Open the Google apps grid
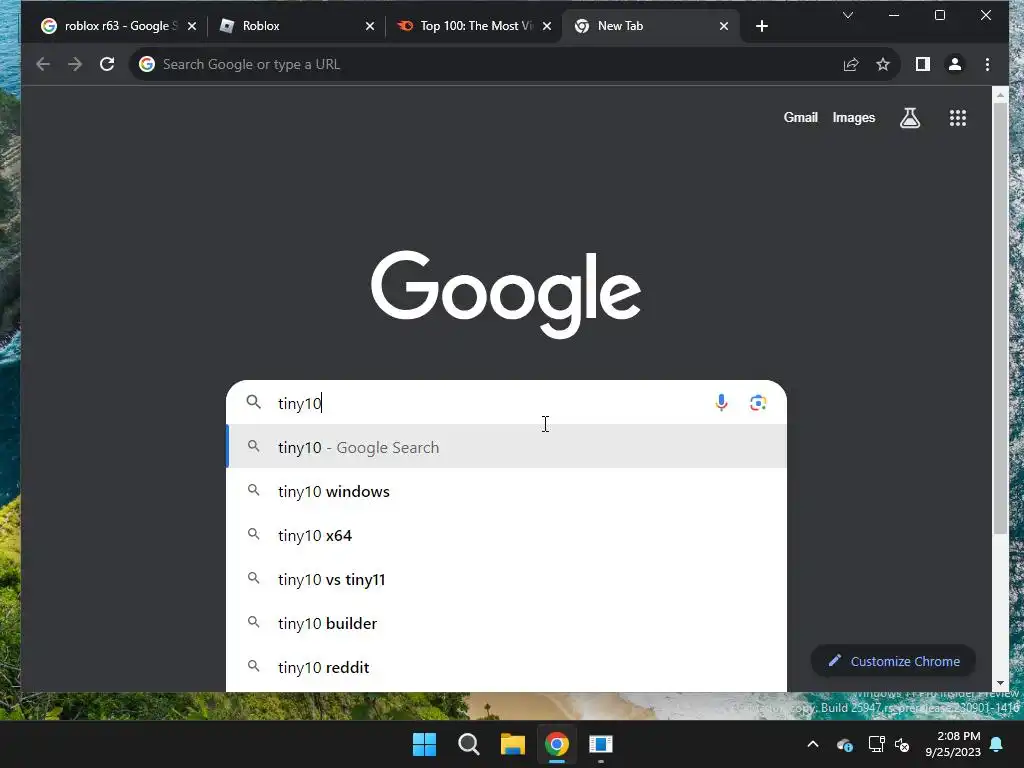This screenshot has height=768, width=1024. (x=957, y=118)
